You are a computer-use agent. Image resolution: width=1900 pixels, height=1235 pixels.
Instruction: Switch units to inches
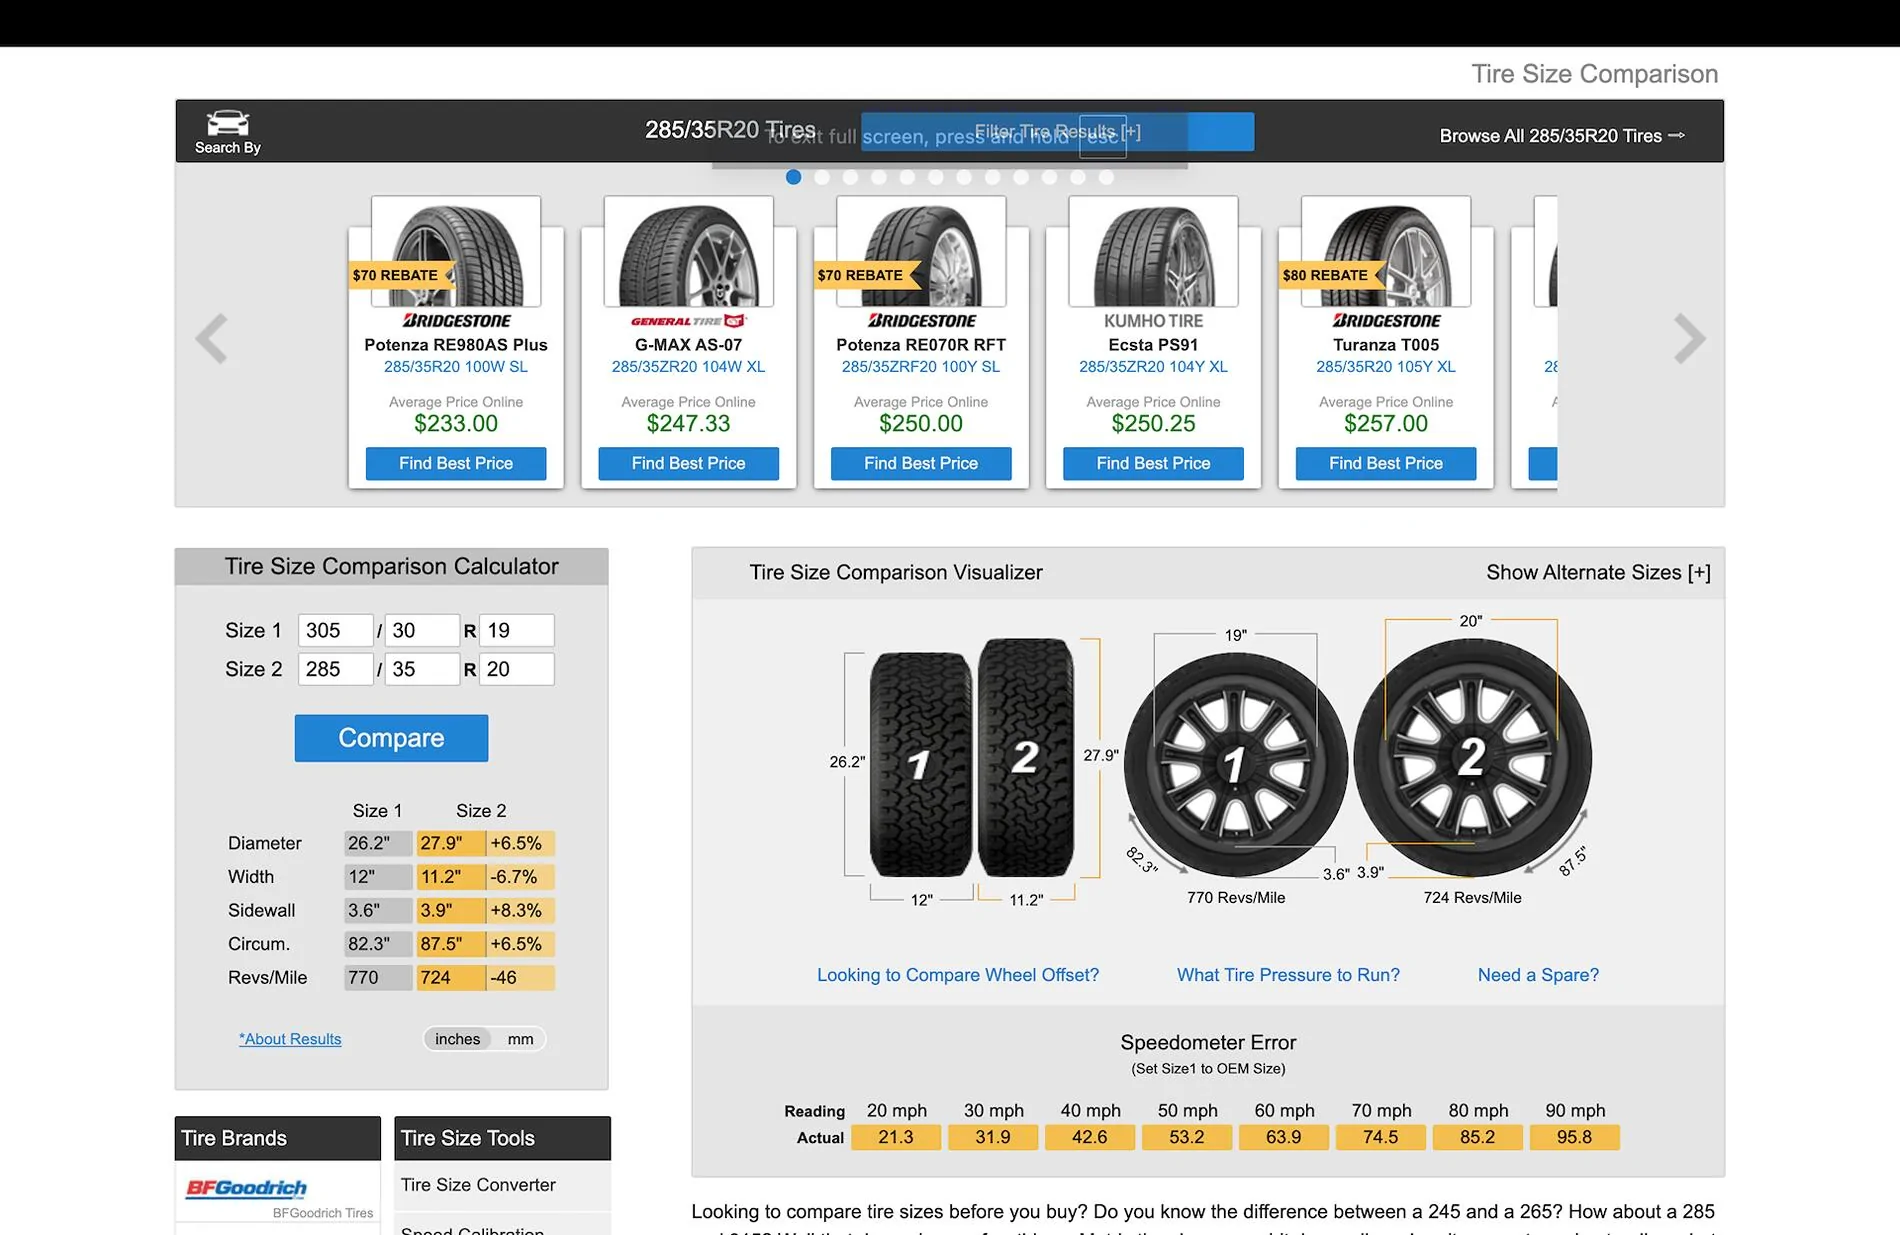(457, 1039)
